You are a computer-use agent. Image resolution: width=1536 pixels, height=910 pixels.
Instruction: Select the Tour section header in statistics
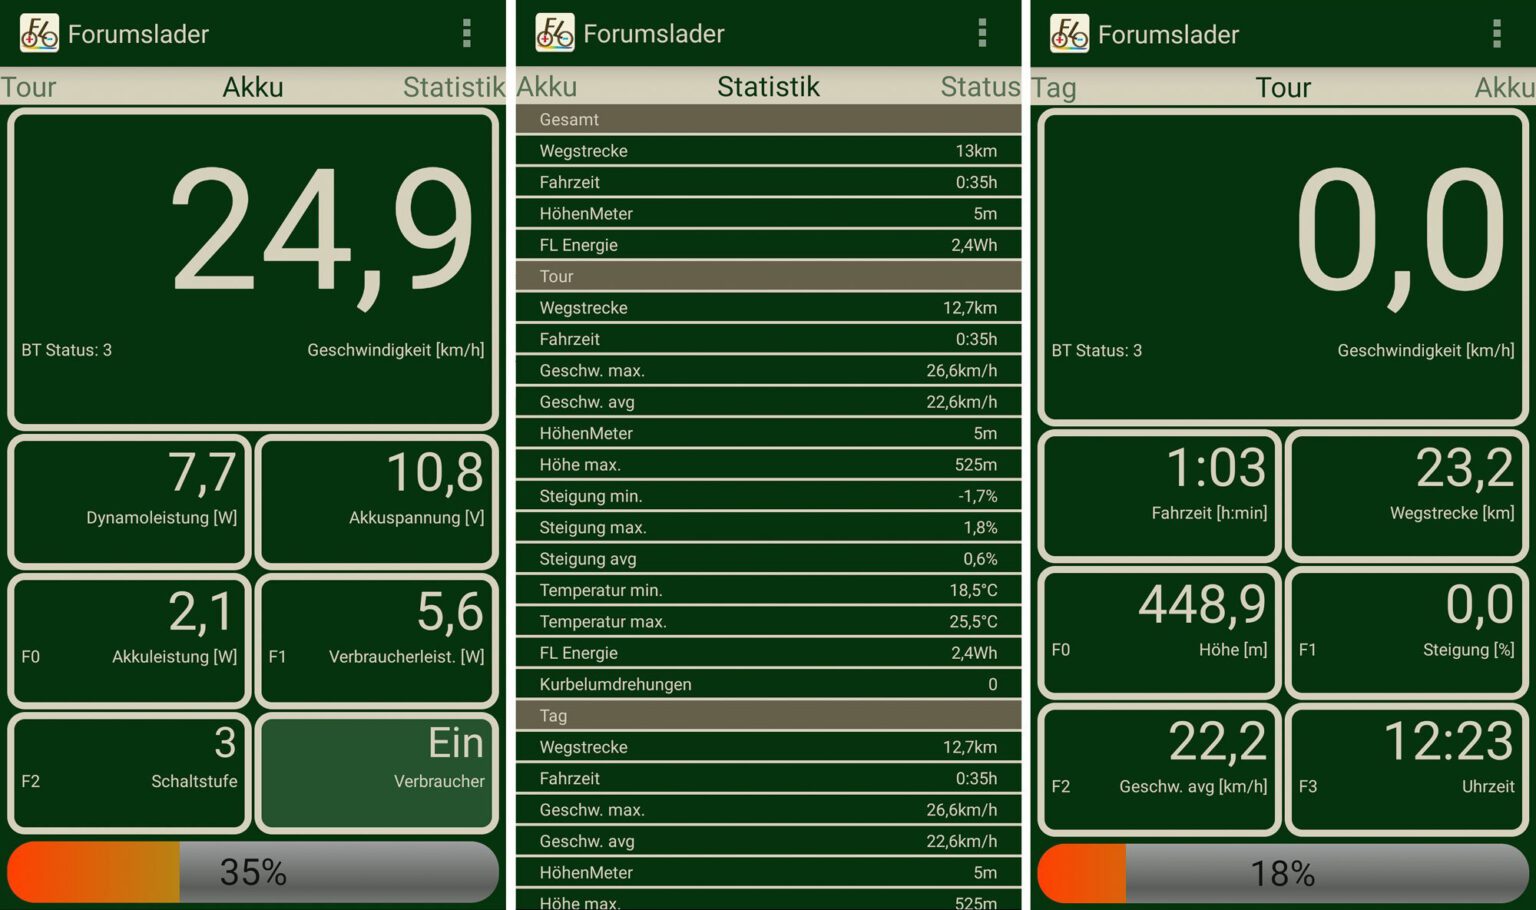click(768, 276)
